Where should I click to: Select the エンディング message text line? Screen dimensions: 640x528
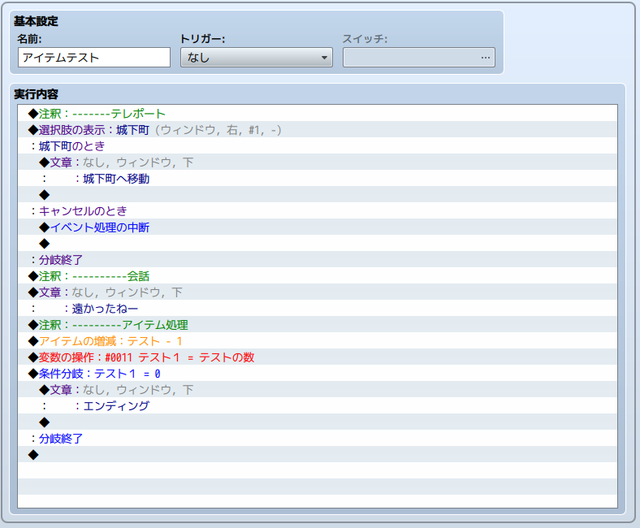click(318, 406)
